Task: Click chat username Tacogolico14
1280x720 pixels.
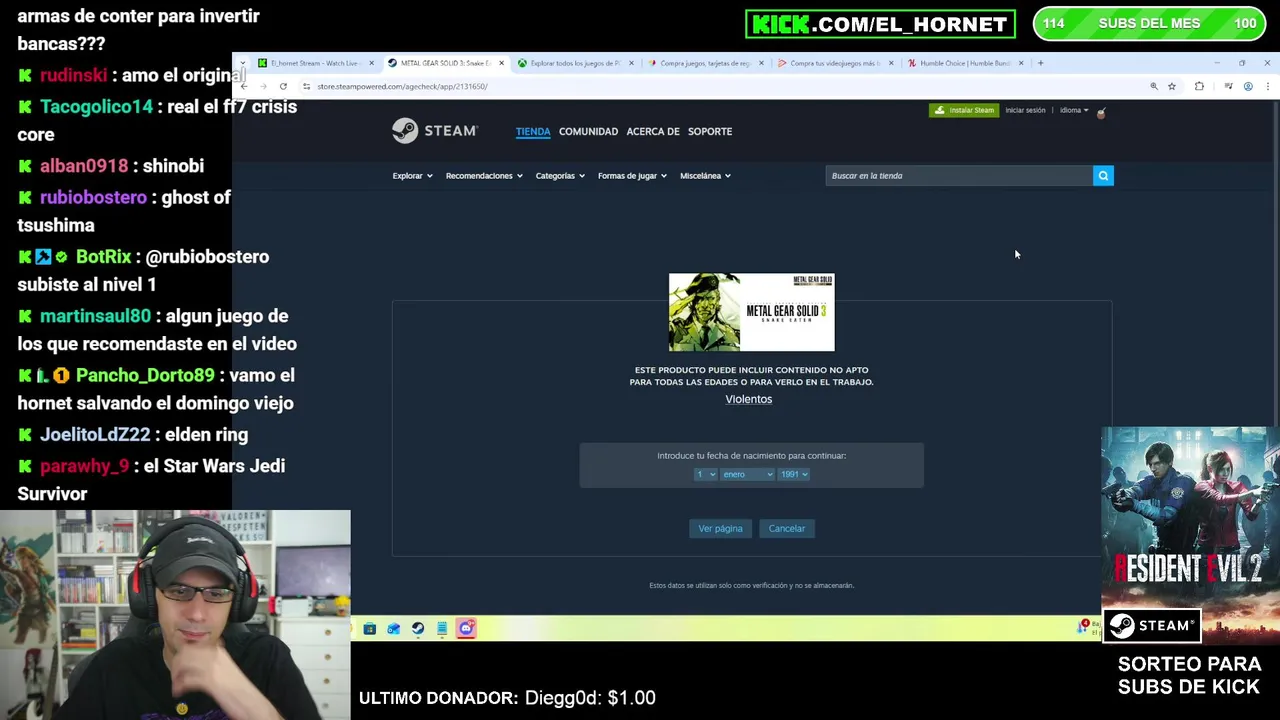Action: [x=96, y=106]
